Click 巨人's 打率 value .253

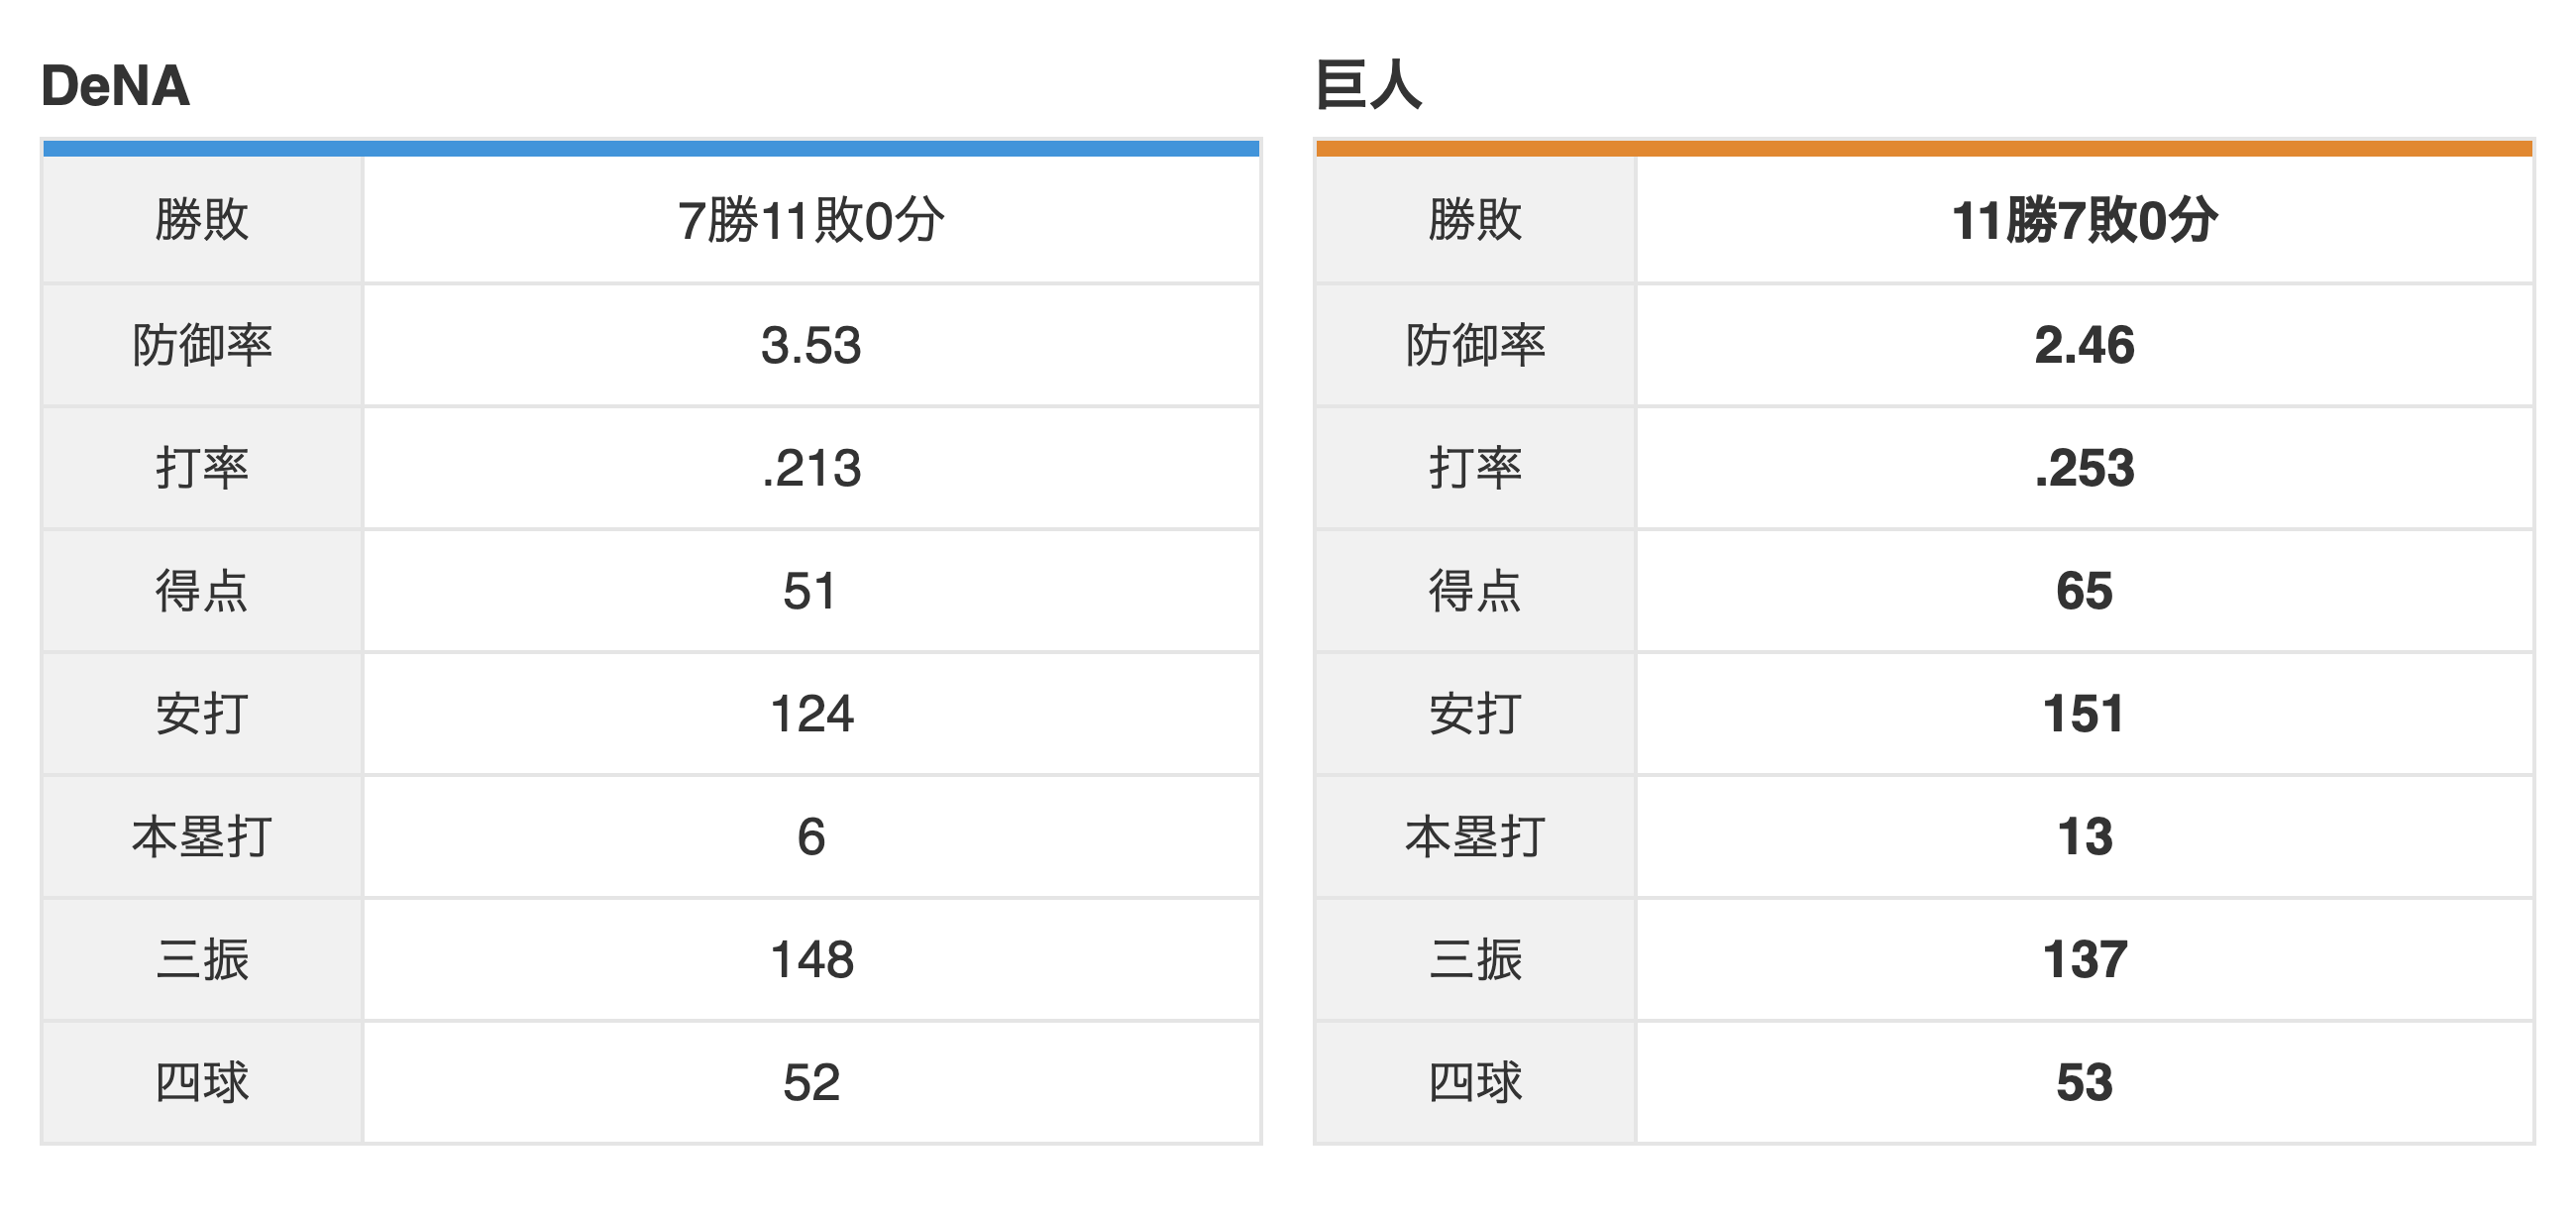pyautogui.click(x=2084, y=469)
